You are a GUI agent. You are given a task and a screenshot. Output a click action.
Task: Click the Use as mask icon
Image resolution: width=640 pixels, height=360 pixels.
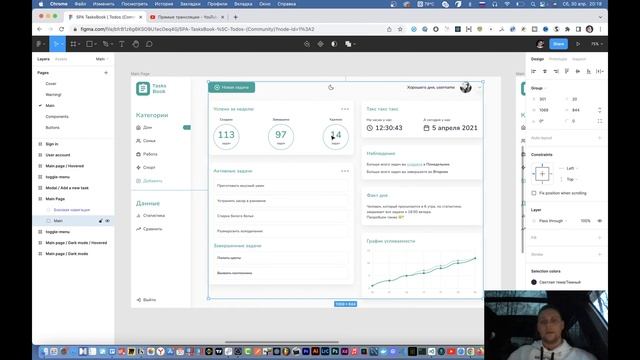[x=334, y=44]
